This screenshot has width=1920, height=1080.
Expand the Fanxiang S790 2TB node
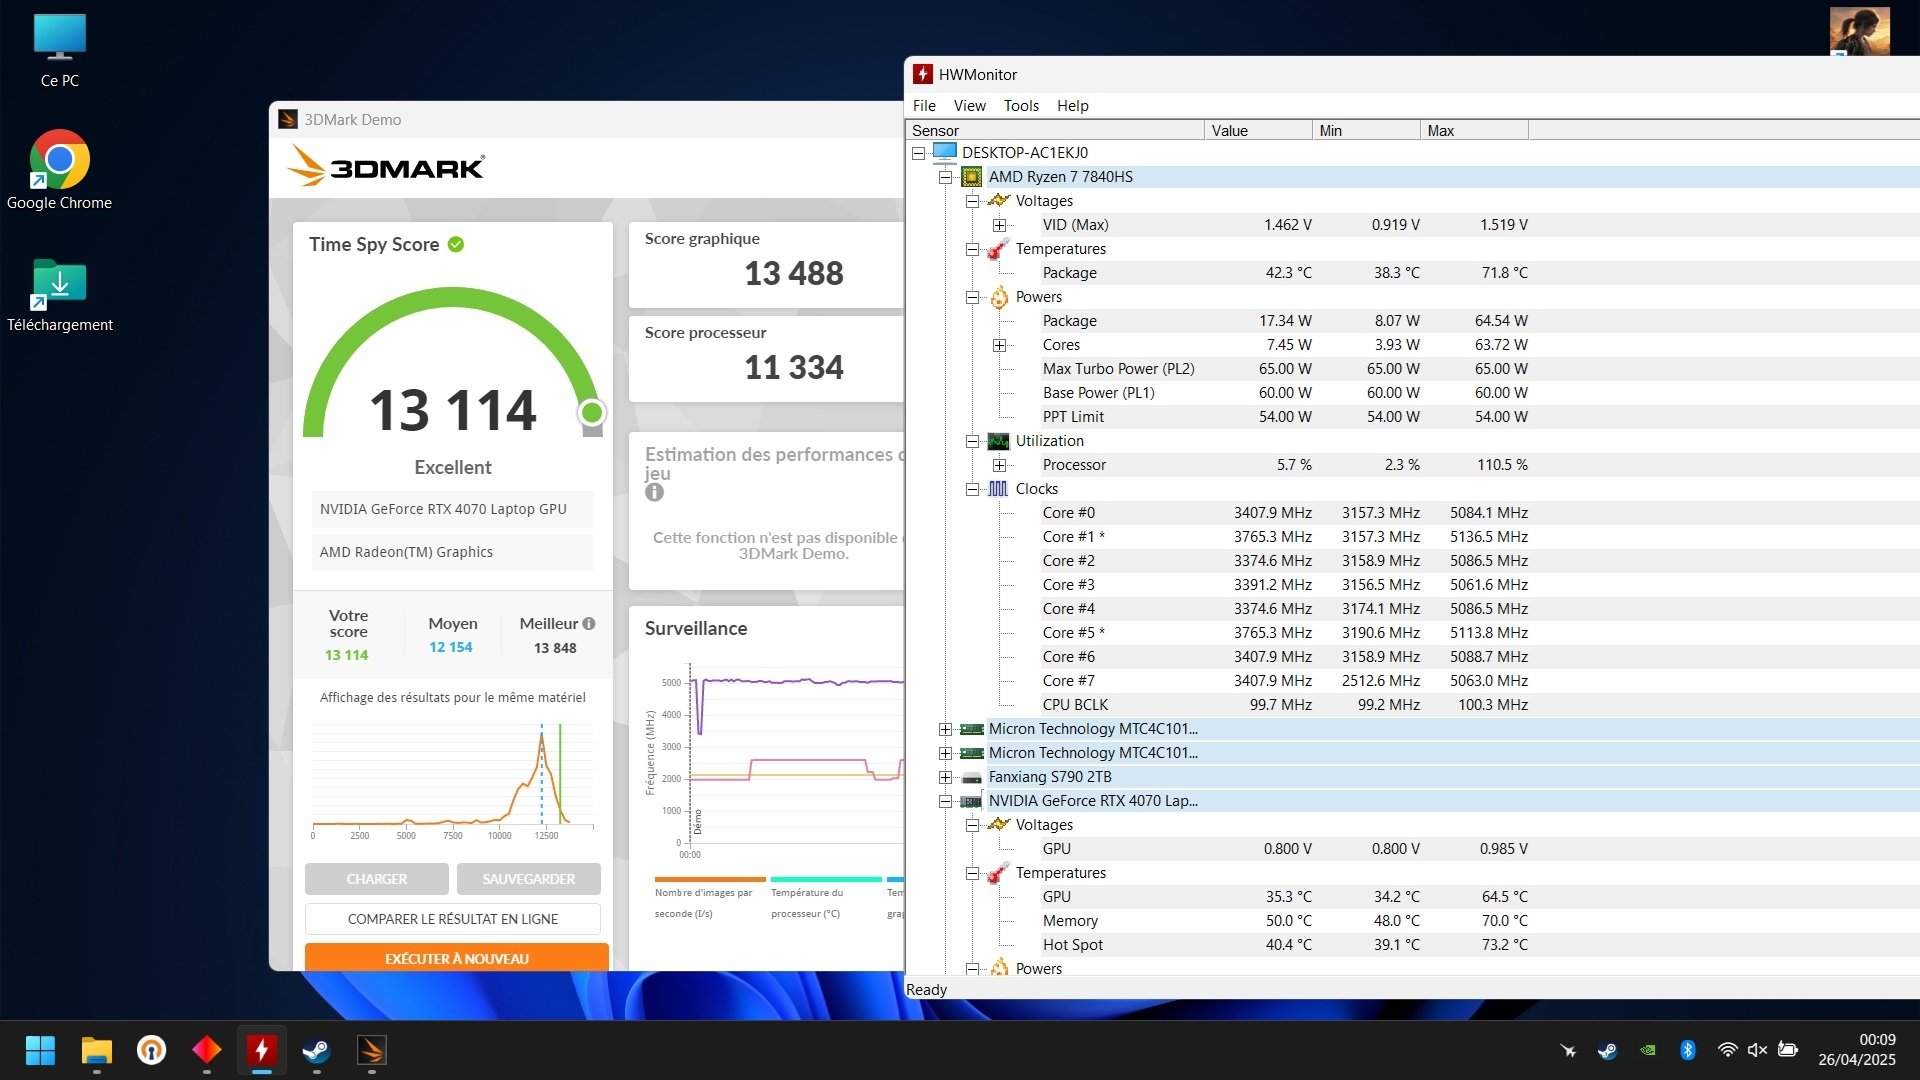pyautogui.click(x=945, y=777)
